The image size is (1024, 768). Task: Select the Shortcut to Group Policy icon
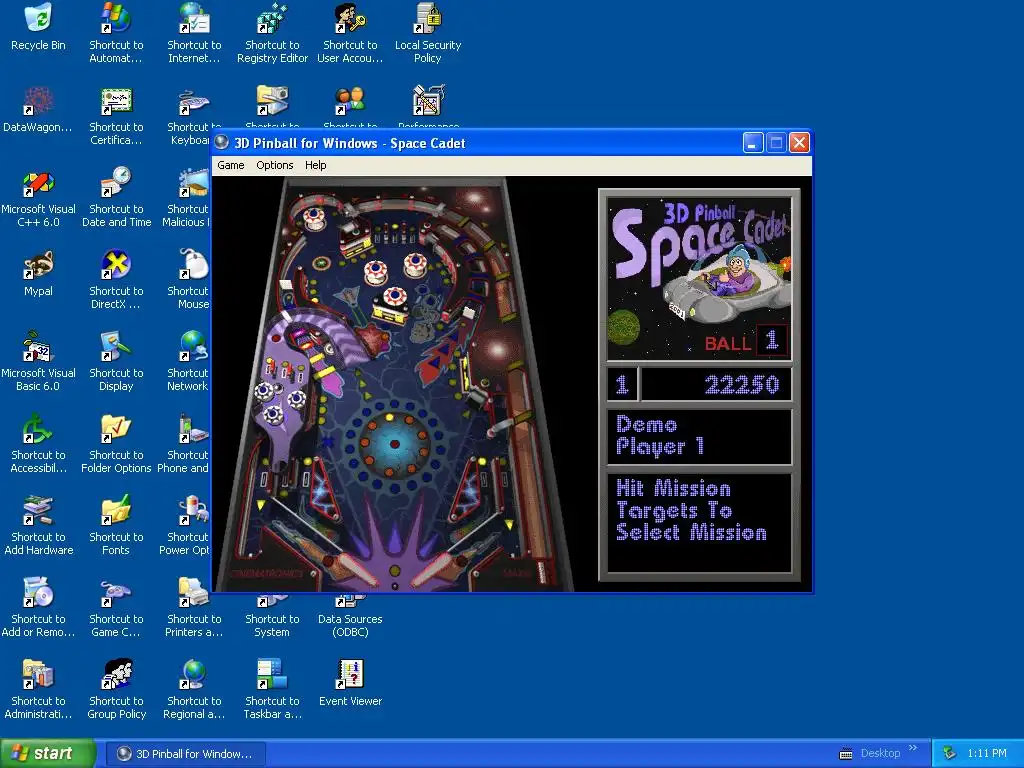click(x=116, y=690)
